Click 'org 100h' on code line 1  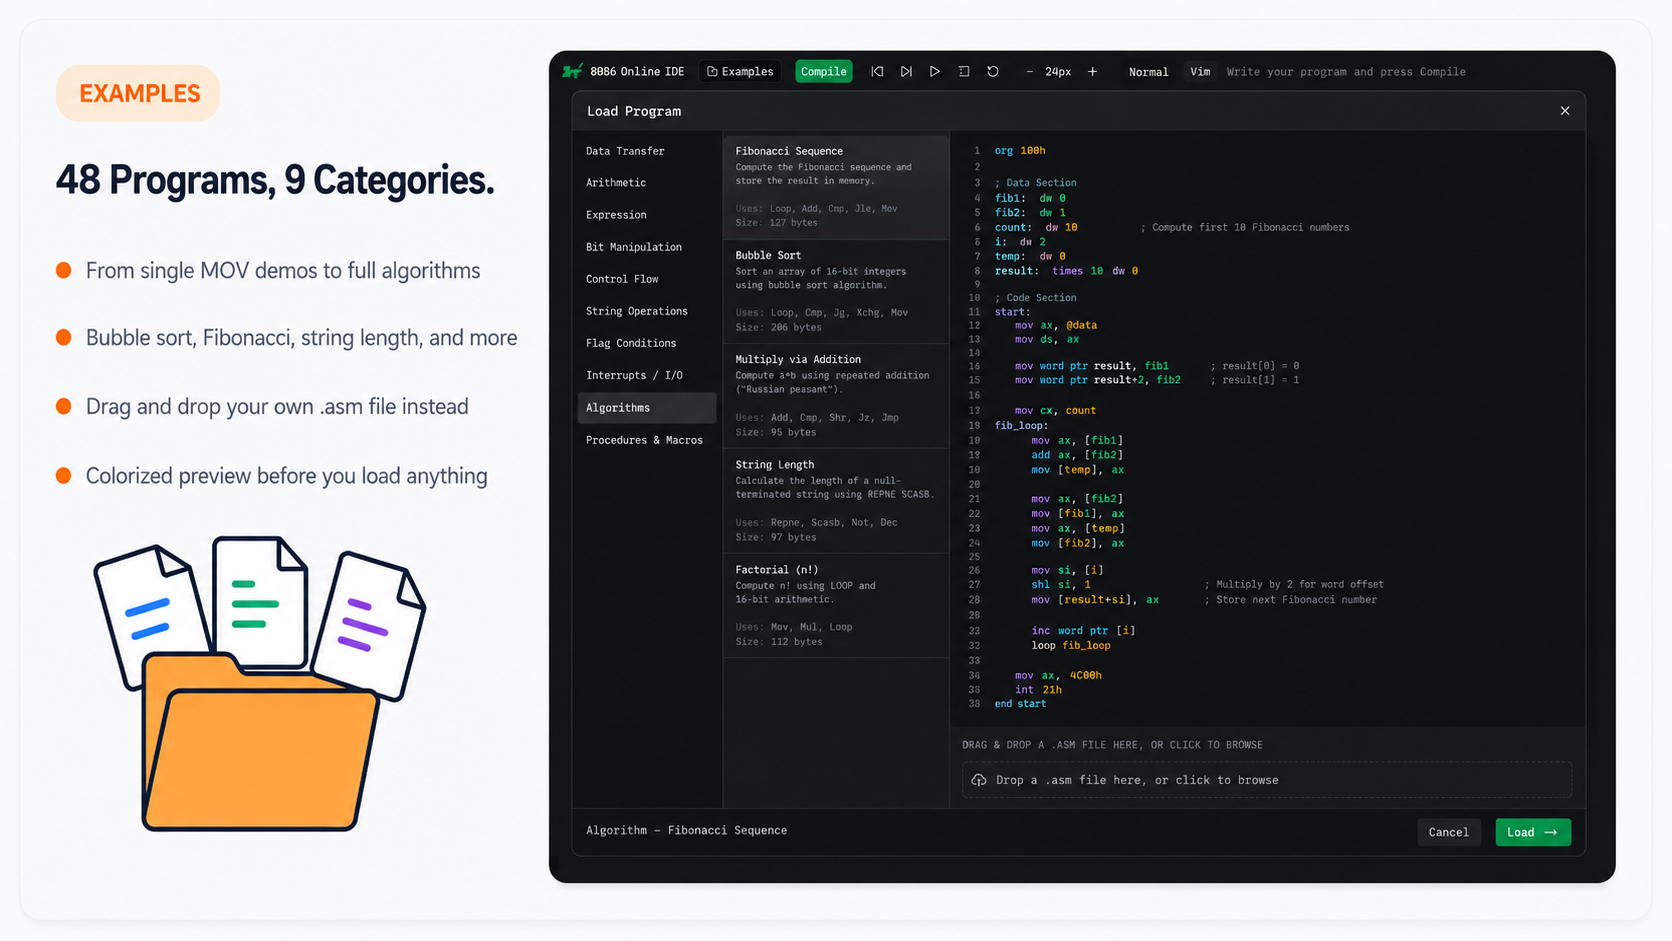click(x=1020, y=151)
